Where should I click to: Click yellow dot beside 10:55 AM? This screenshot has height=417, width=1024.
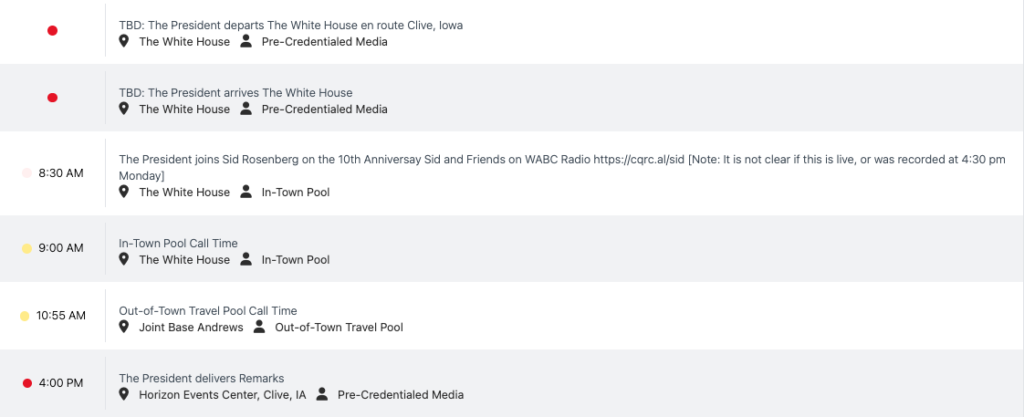click(24, 316)
